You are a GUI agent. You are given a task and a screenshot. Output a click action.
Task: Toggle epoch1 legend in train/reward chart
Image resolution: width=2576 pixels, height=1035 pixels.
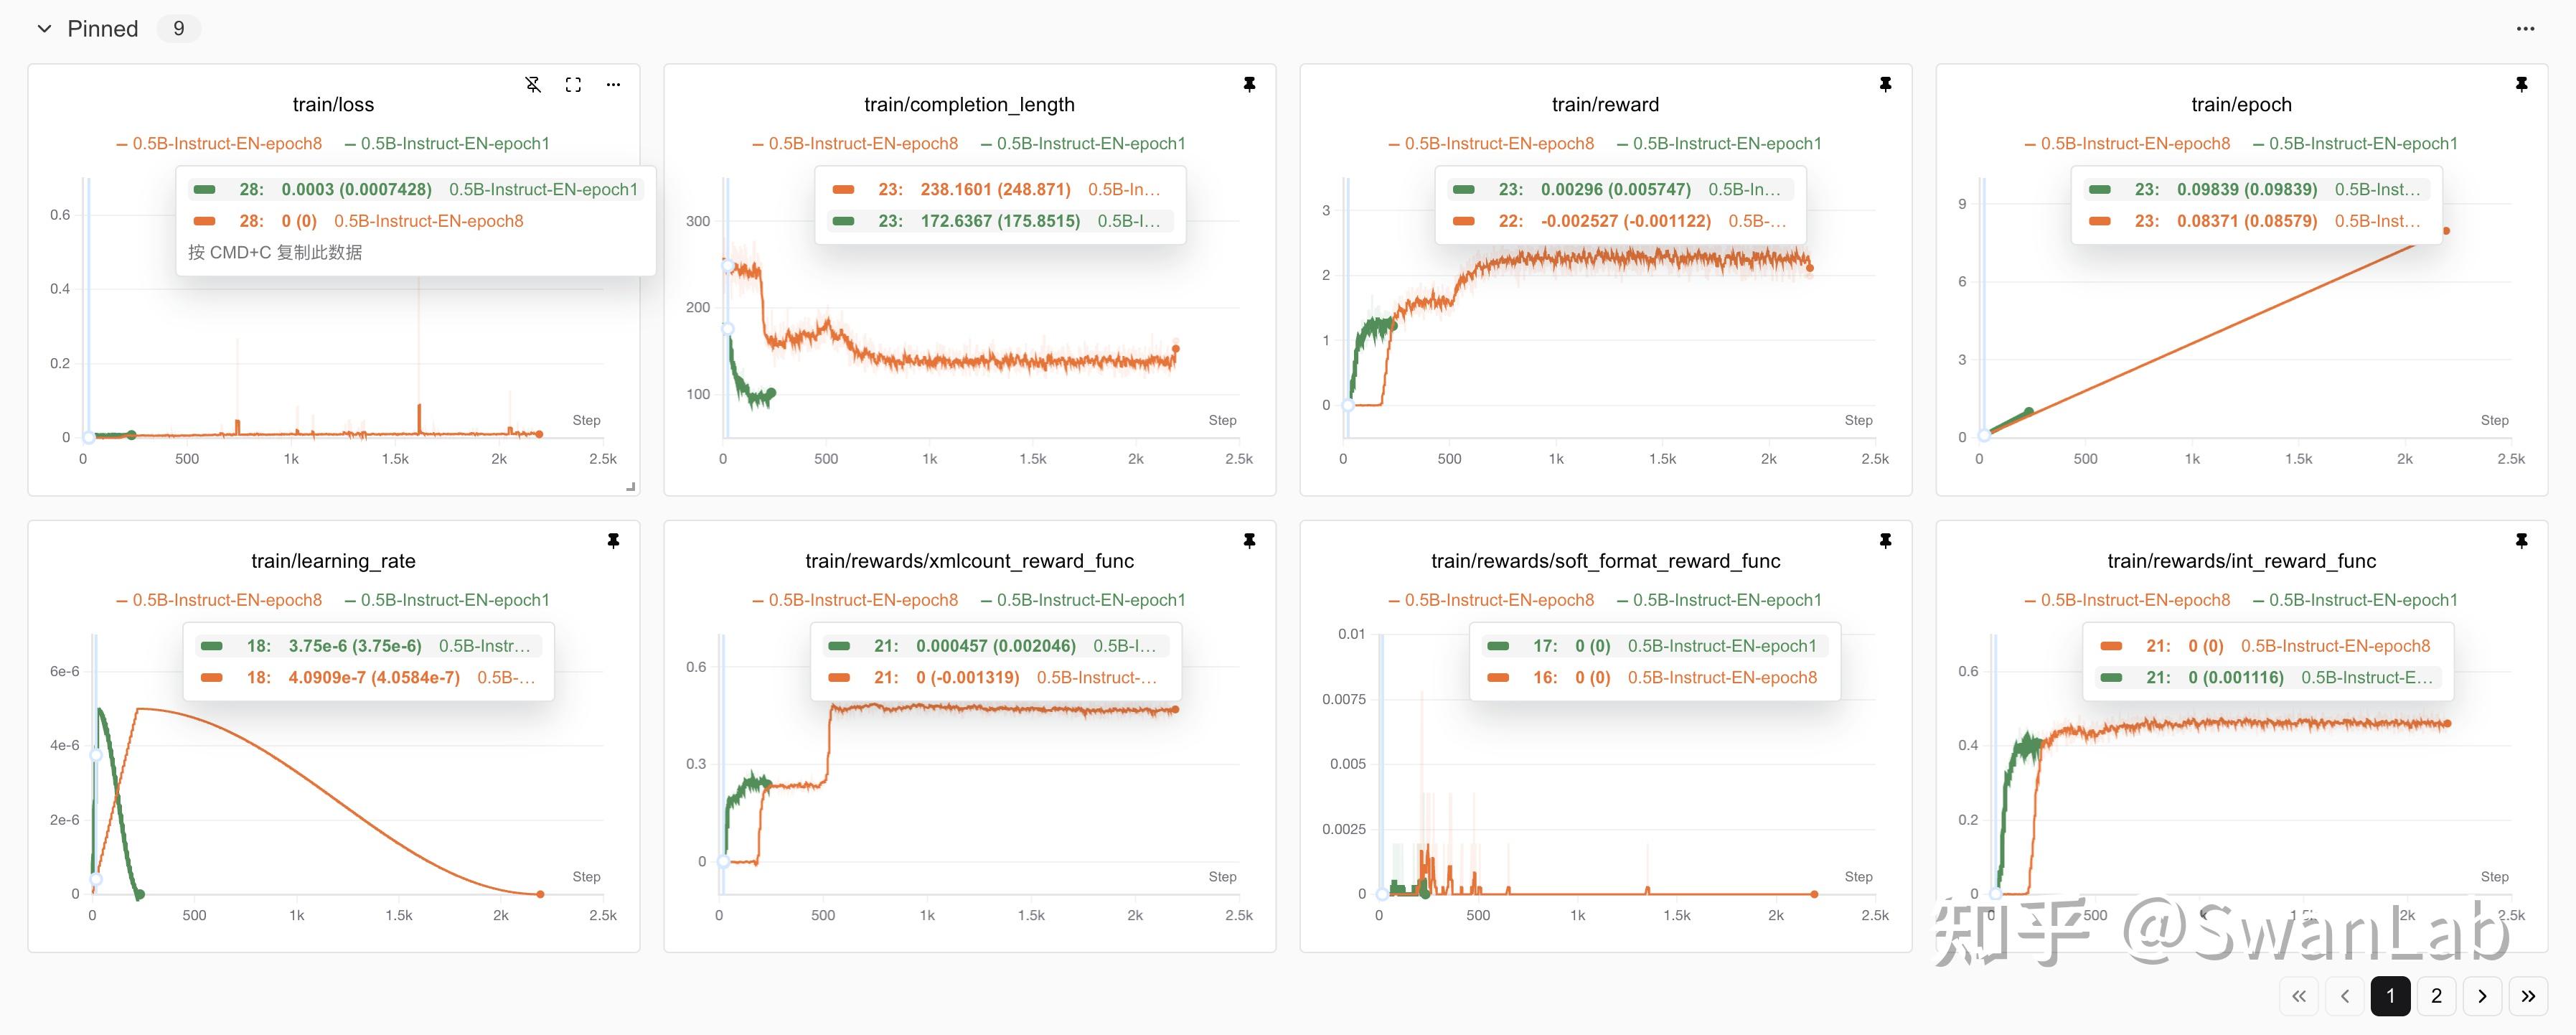pyautogui.click(x=1719, y=144)
